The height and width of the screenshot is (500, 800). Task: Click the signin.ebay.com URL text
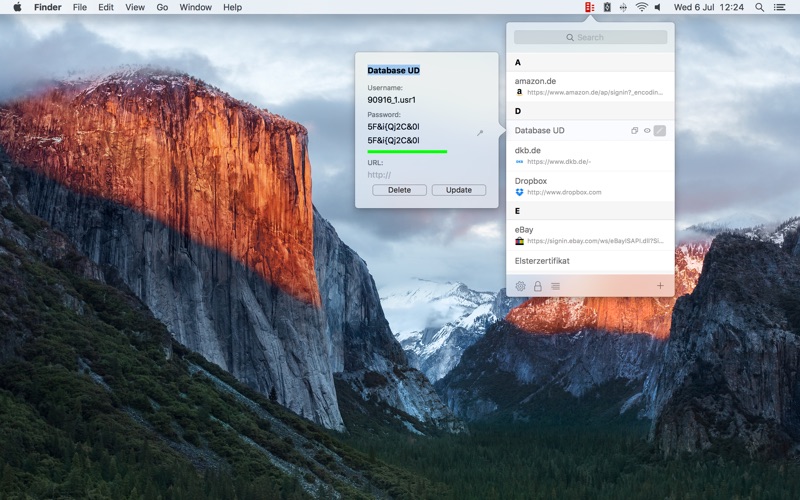click(595, 241)
